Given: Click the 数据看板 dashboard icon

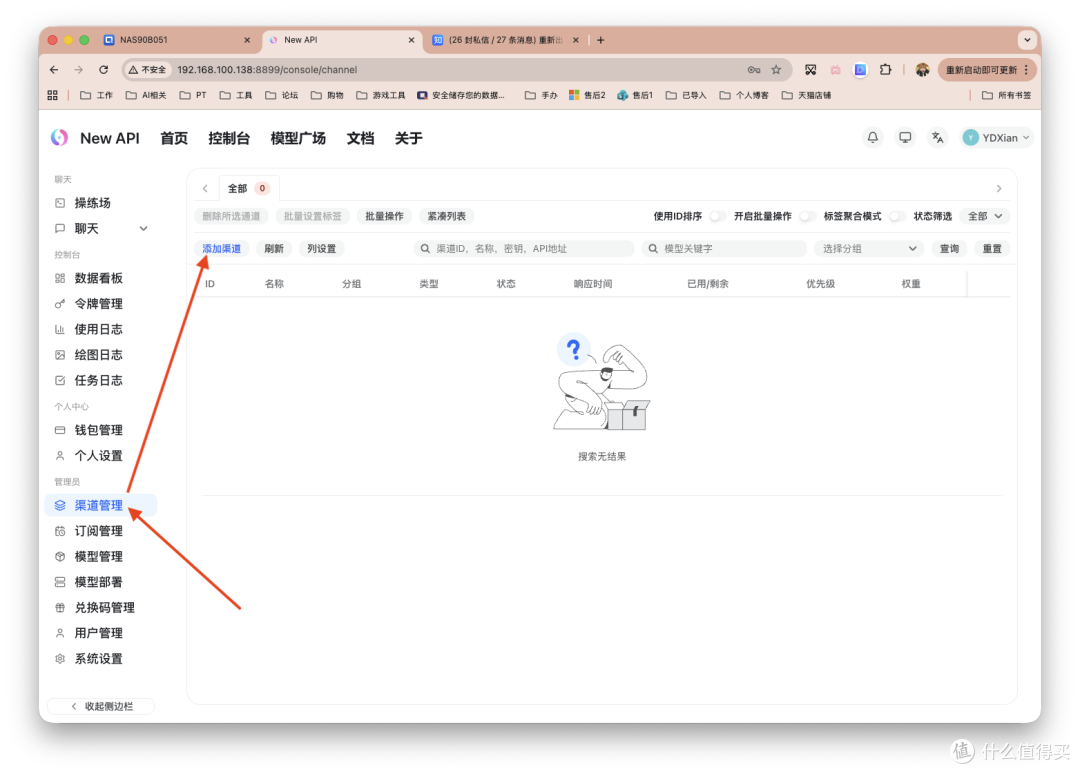Looking at the screenshot, I should pyautogui.click(x=60, y=278).
